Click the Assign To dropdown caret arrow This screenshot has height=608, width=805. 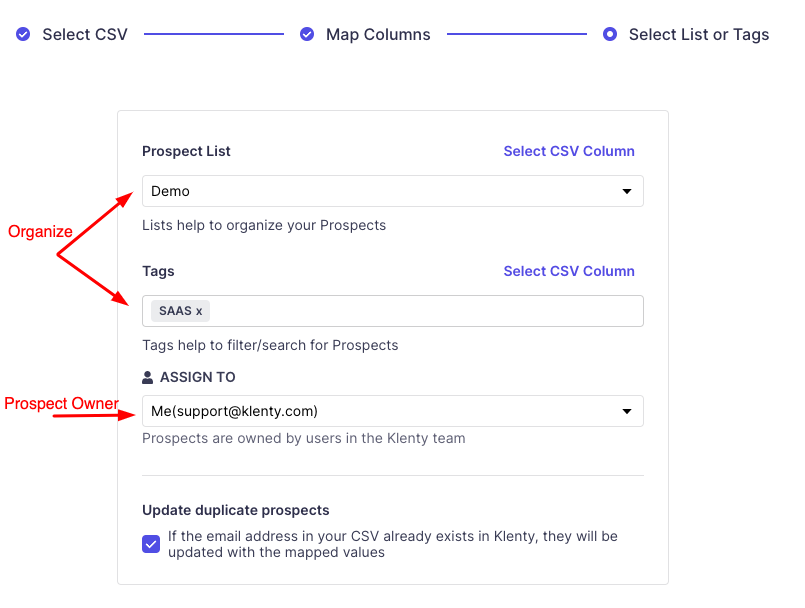pyautogui.click(x=627, y=411)
